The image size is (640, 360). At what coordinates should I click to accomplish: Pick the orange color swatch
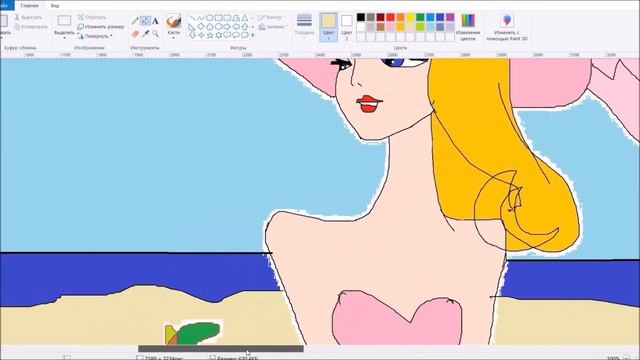pos(400,17)
